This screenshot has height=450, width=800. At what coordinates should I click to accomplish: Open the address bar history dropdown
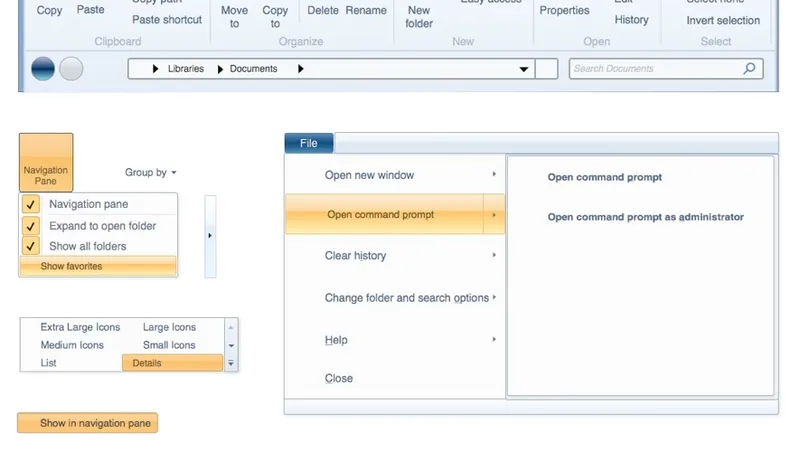pyautogui.click(x=523, y=69)
